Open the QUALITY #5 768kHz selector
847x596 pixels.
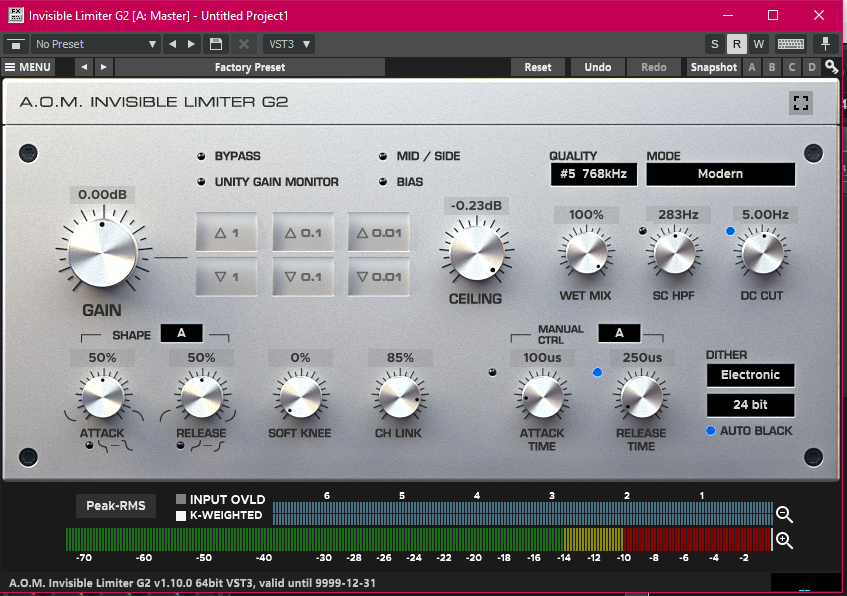click(594, 174)
